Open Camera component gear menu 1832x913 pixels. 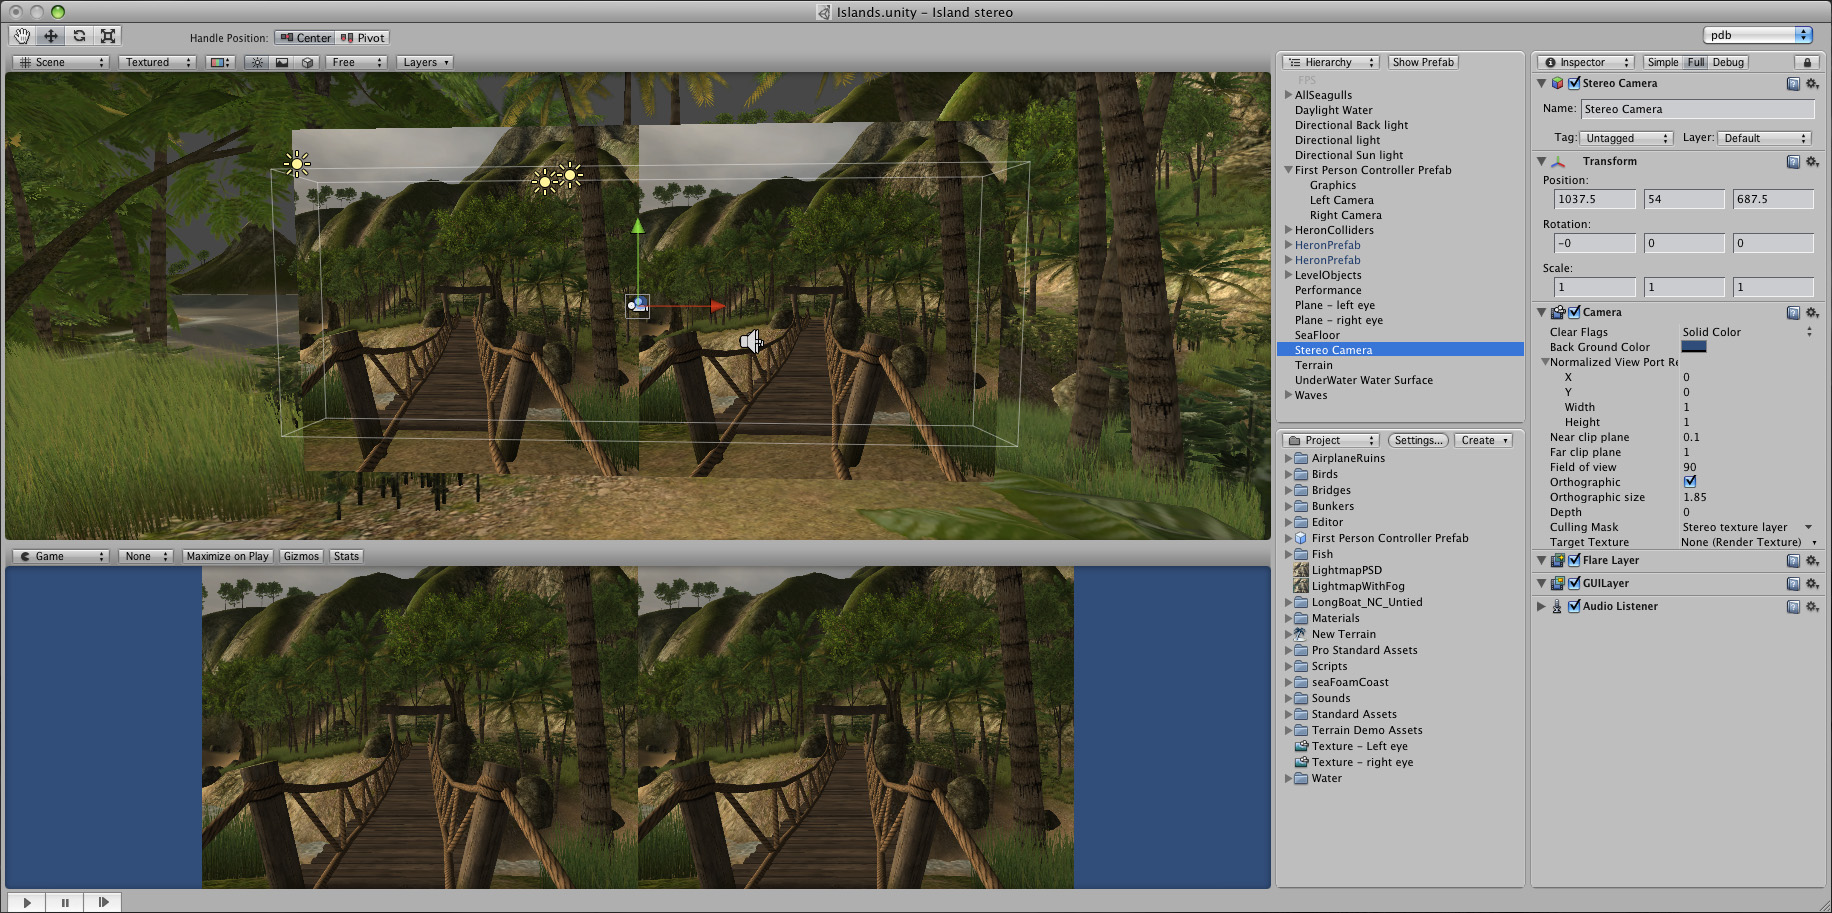pyautogui.click(x=1812, y=312)
